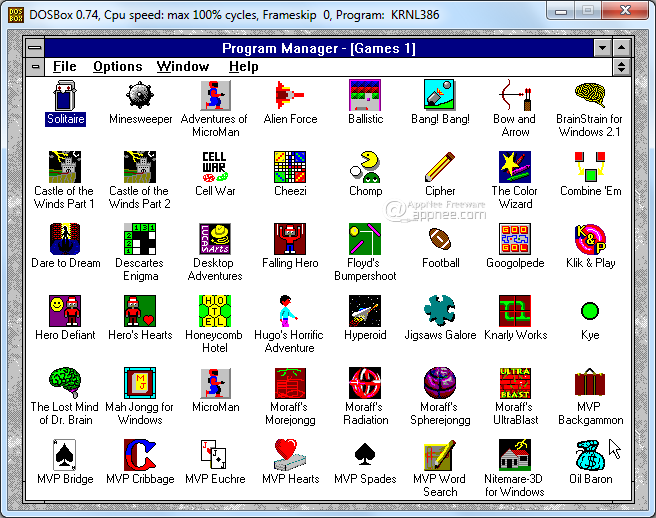The width and height of the screenshot is (656, 518).
Task: Select Mah Jongg for Windows icon
Action: pyautogui.click(x=140, y=383)
